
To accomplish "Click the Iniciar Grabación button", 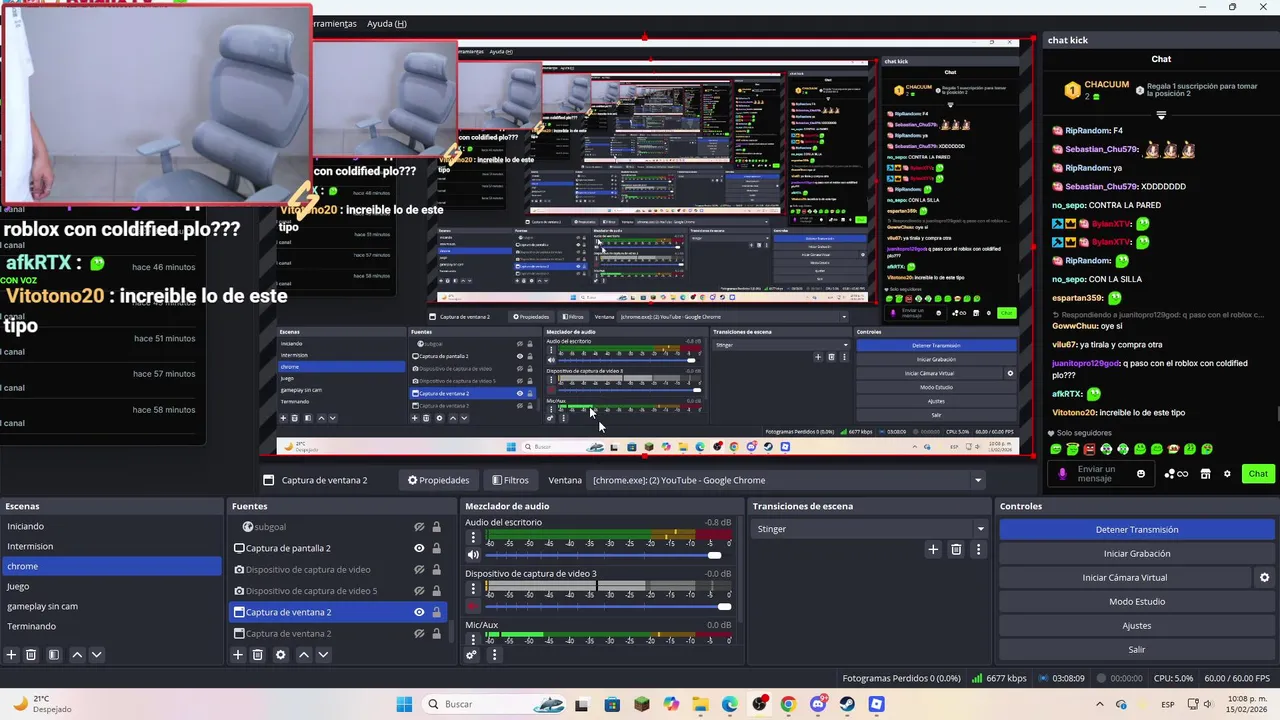I will coord(1137,553).
